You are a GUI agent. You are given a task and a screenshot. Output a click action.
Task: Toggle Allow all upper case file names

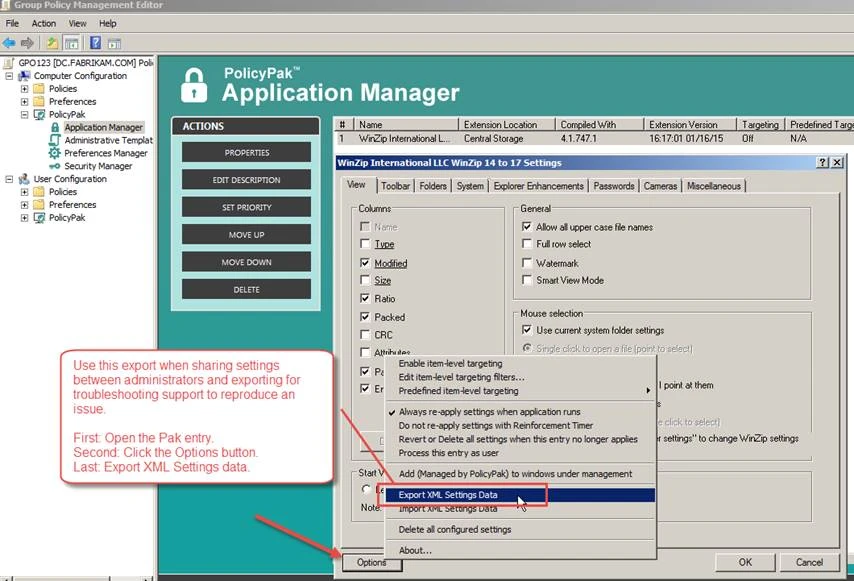527,227
